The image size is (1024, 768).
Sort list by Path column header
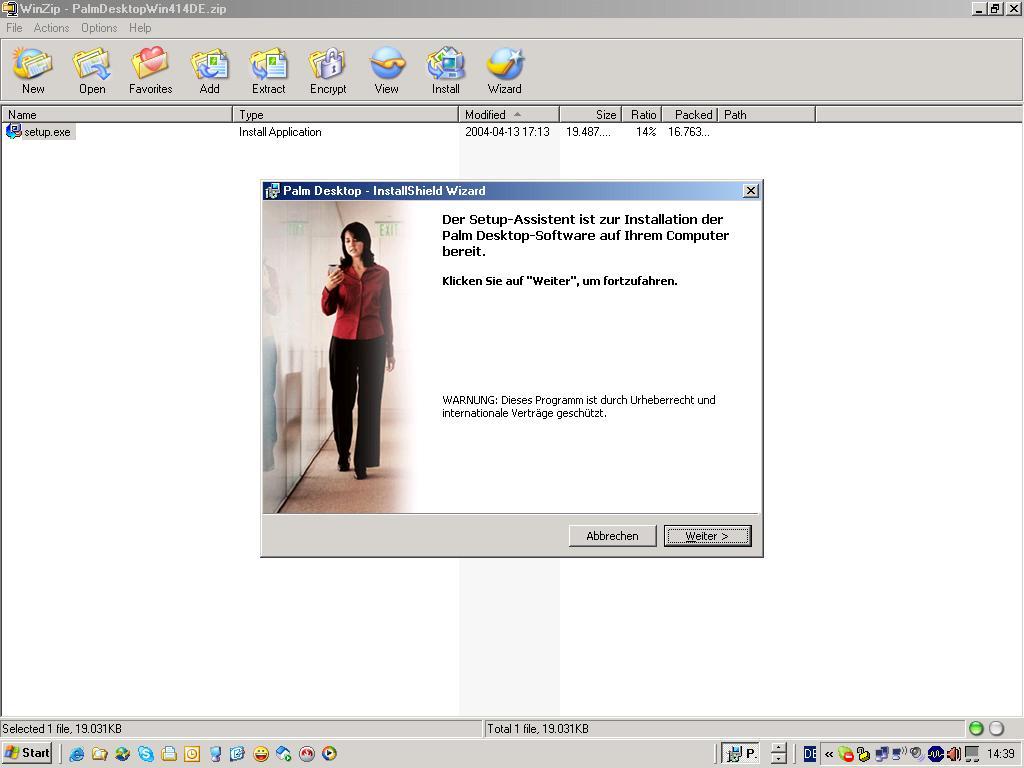click(767, 114)
